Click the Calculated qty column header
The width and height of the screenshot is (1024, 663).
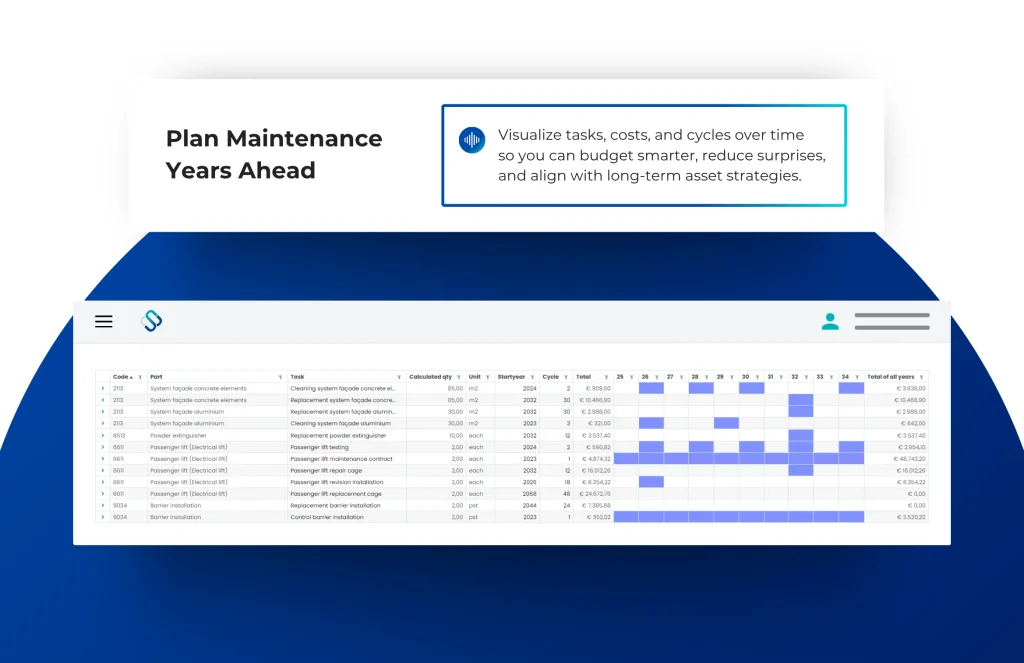[431, 377]
